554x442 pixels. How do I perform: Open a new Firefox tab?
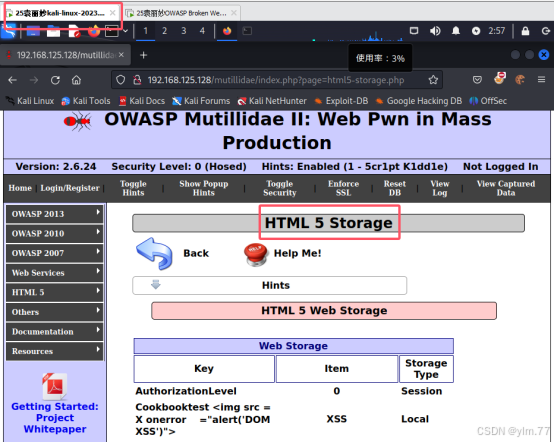(143, 55)
